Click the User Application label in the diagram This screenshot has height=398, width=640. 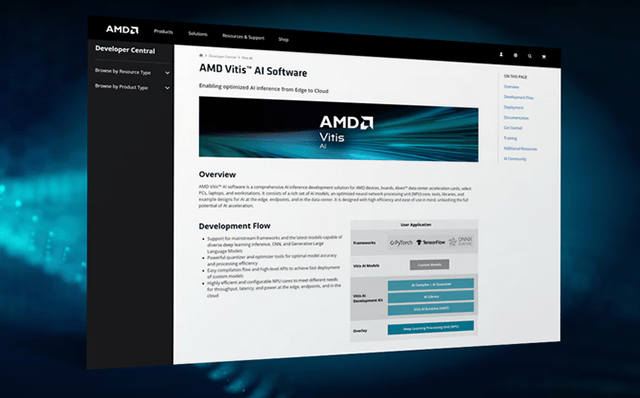pos(416,225)
